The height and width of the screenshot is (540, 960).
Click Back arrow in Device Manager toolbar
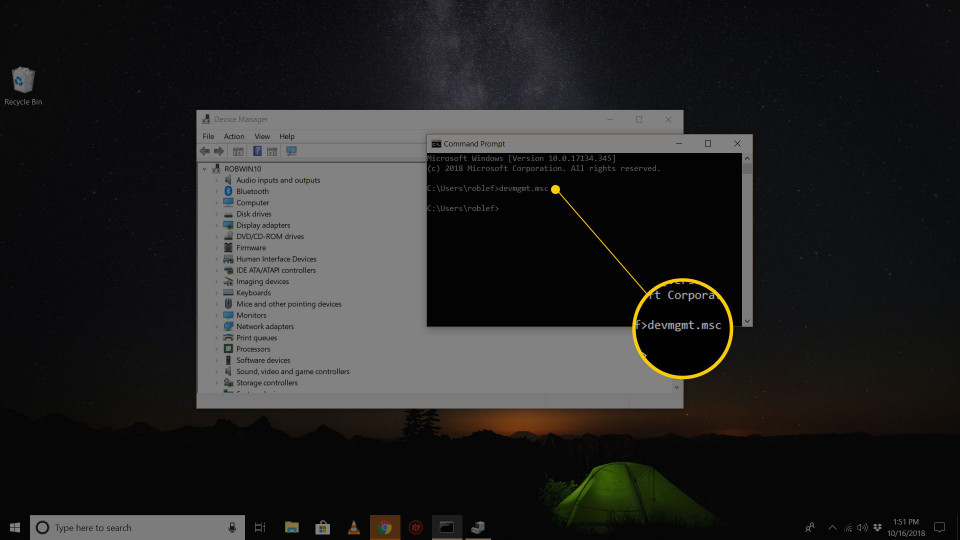(x=204, y=151)
